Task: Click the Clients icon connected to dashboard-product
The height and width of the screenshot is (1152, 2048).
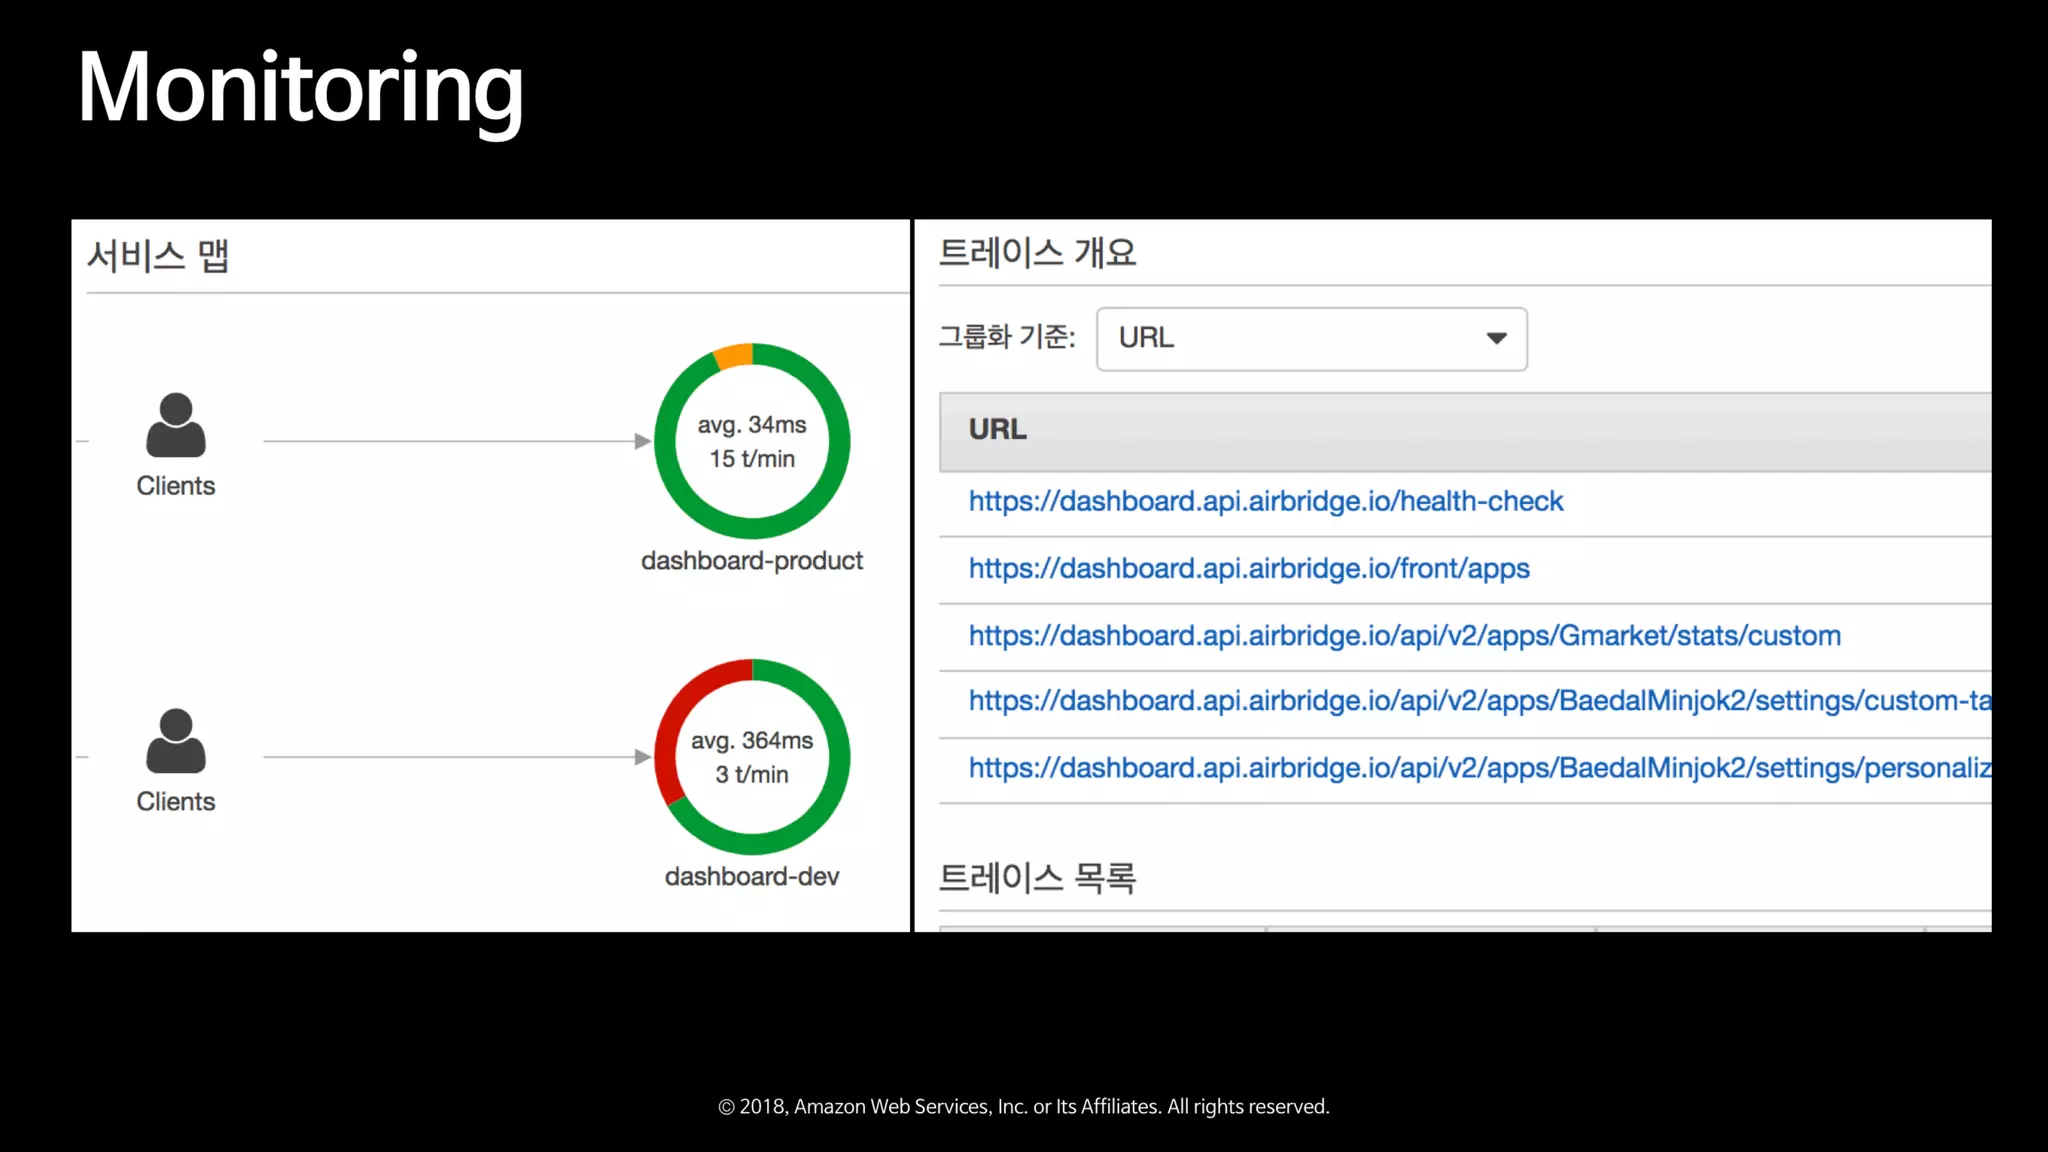Action: click(x=176, y=425)
